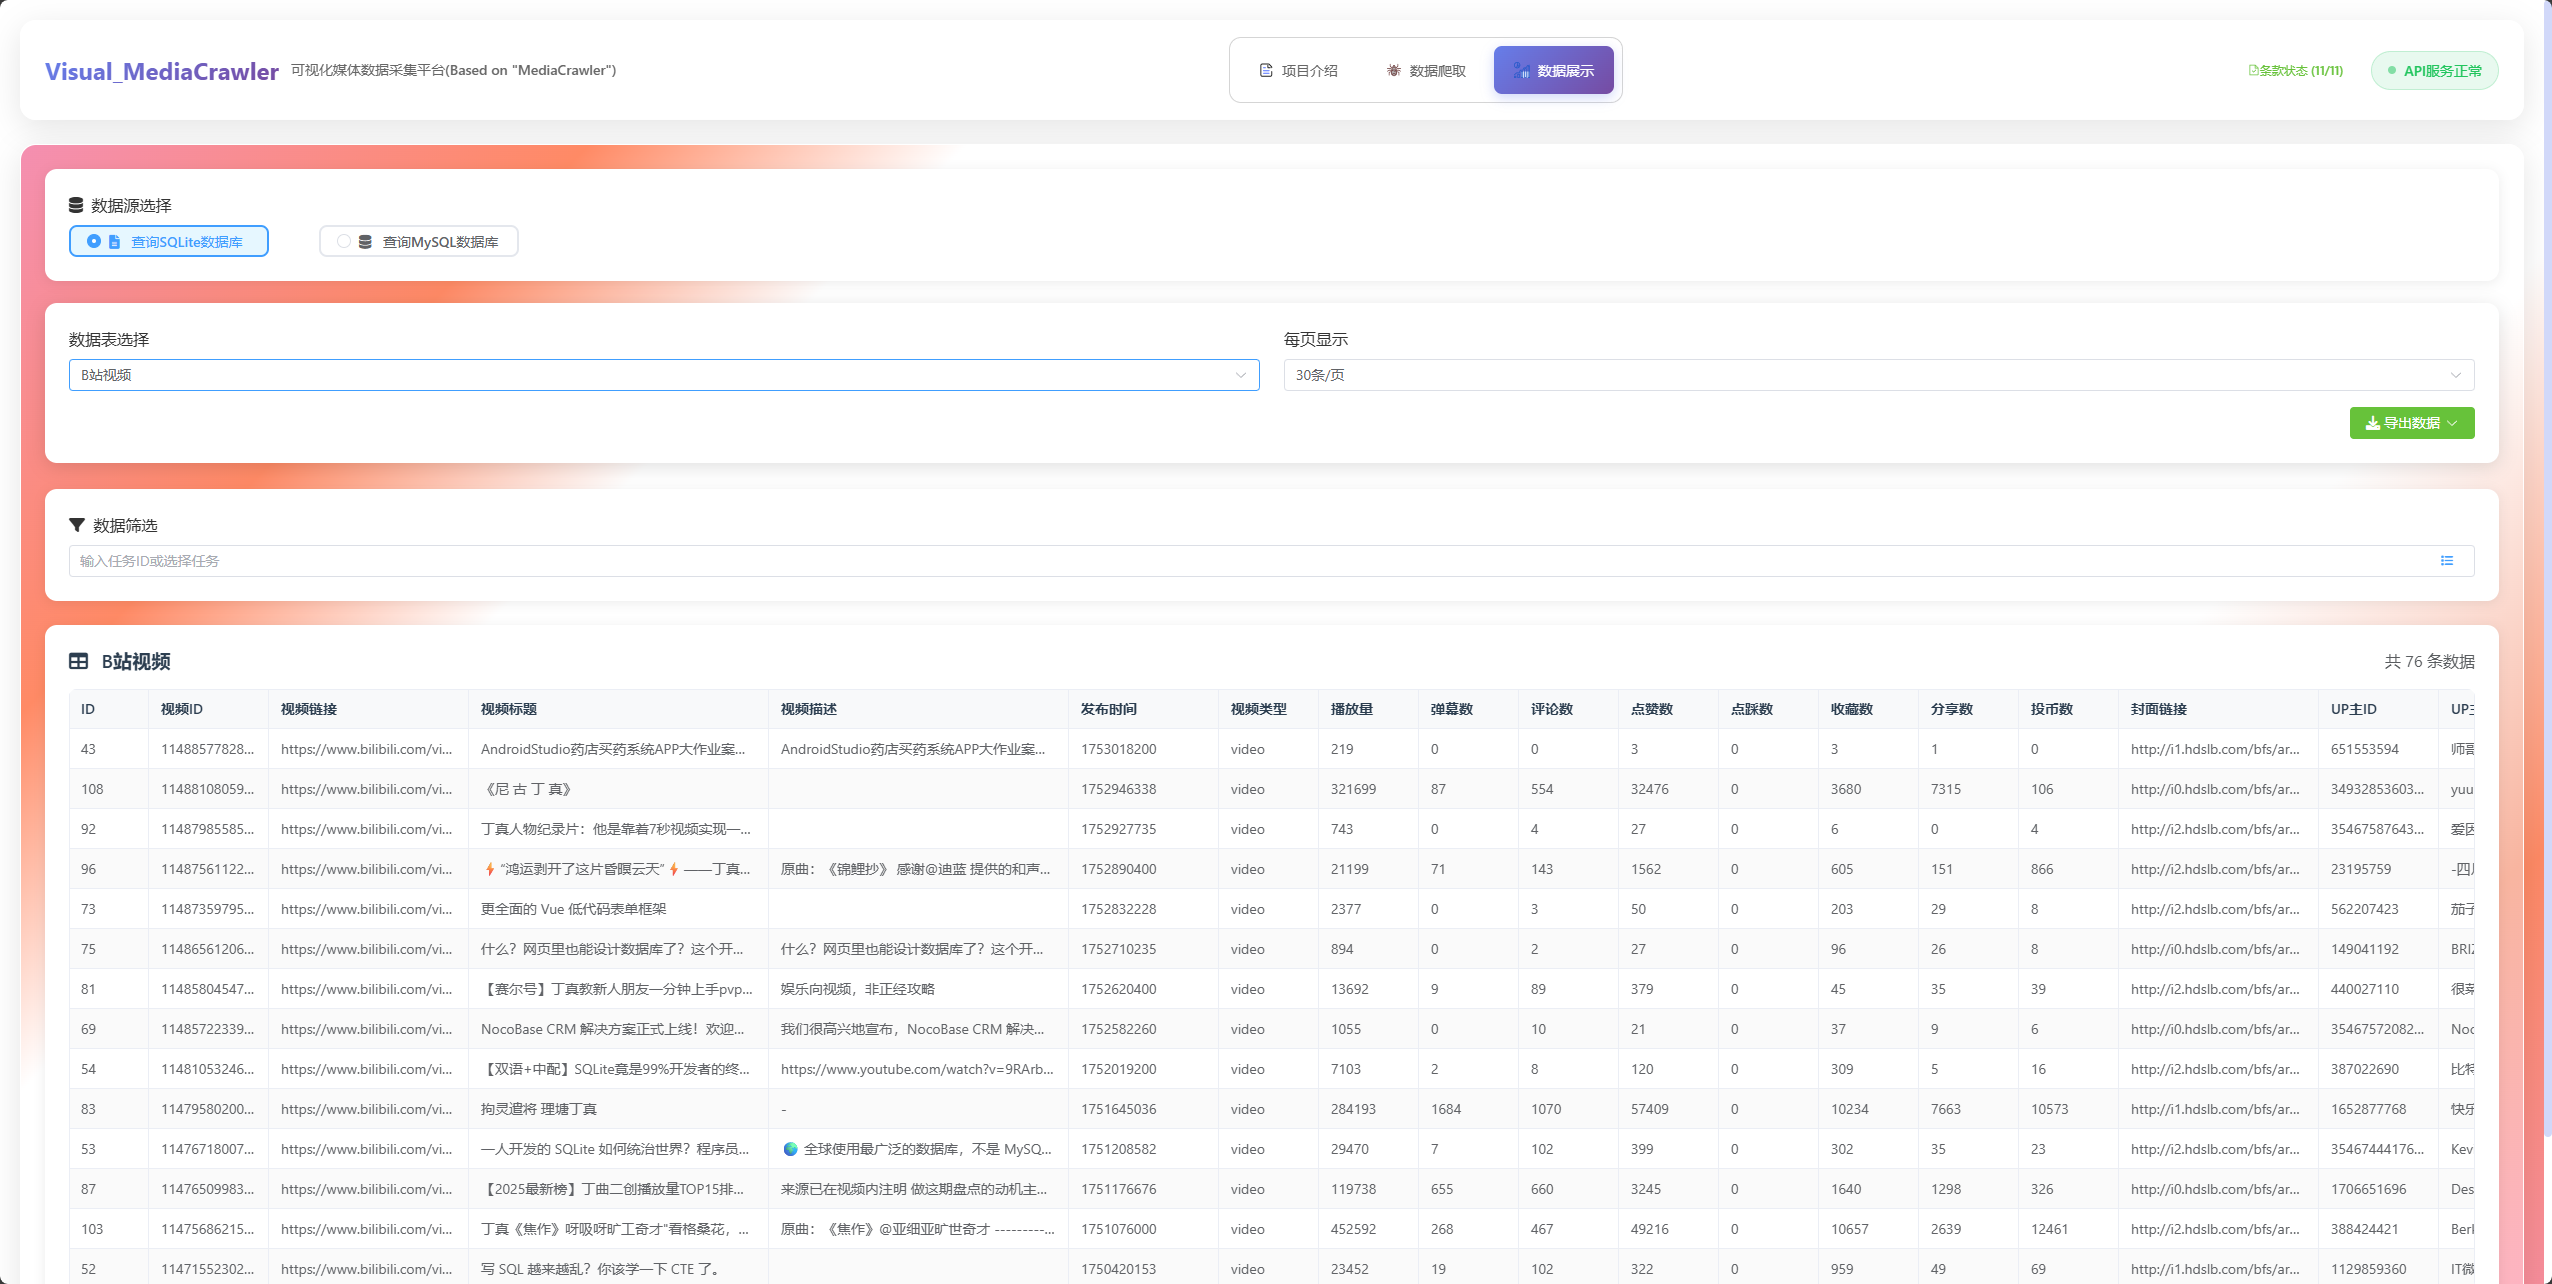Click the spider bug icon beside 数据爬取

tap(1394, 71)
